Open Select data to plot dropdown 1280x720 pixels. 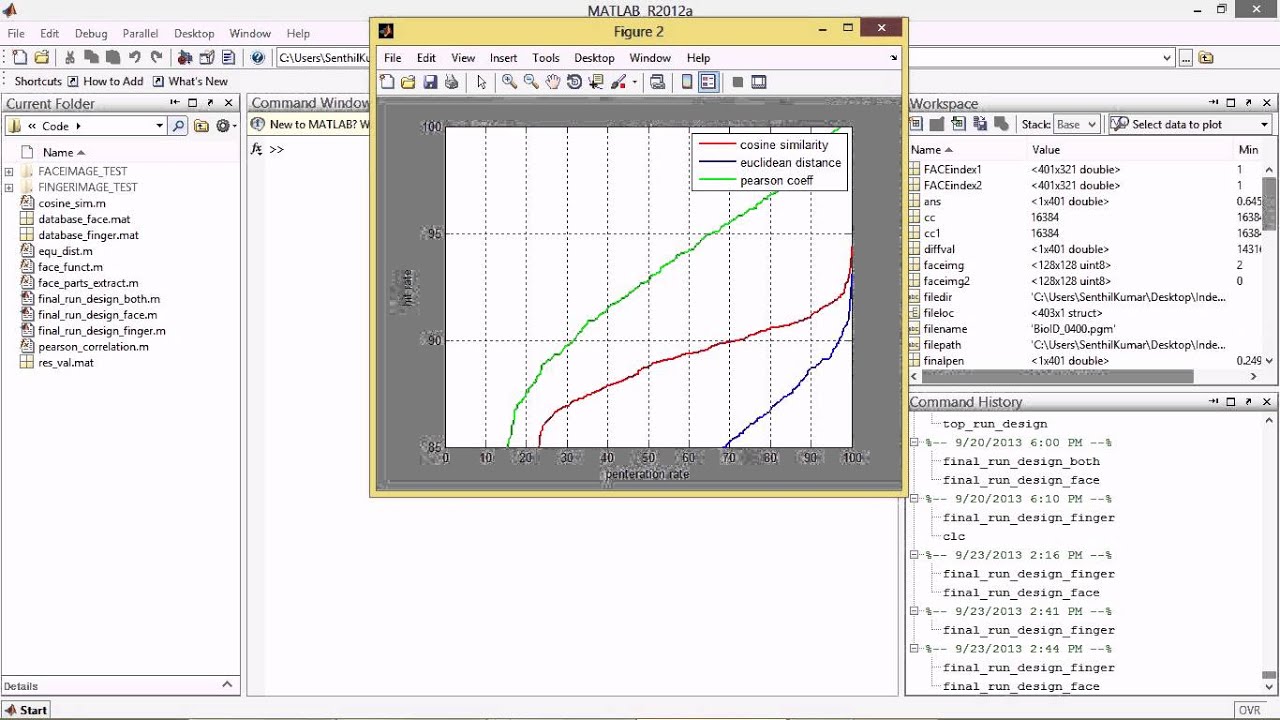click(x=1189, y=124)
